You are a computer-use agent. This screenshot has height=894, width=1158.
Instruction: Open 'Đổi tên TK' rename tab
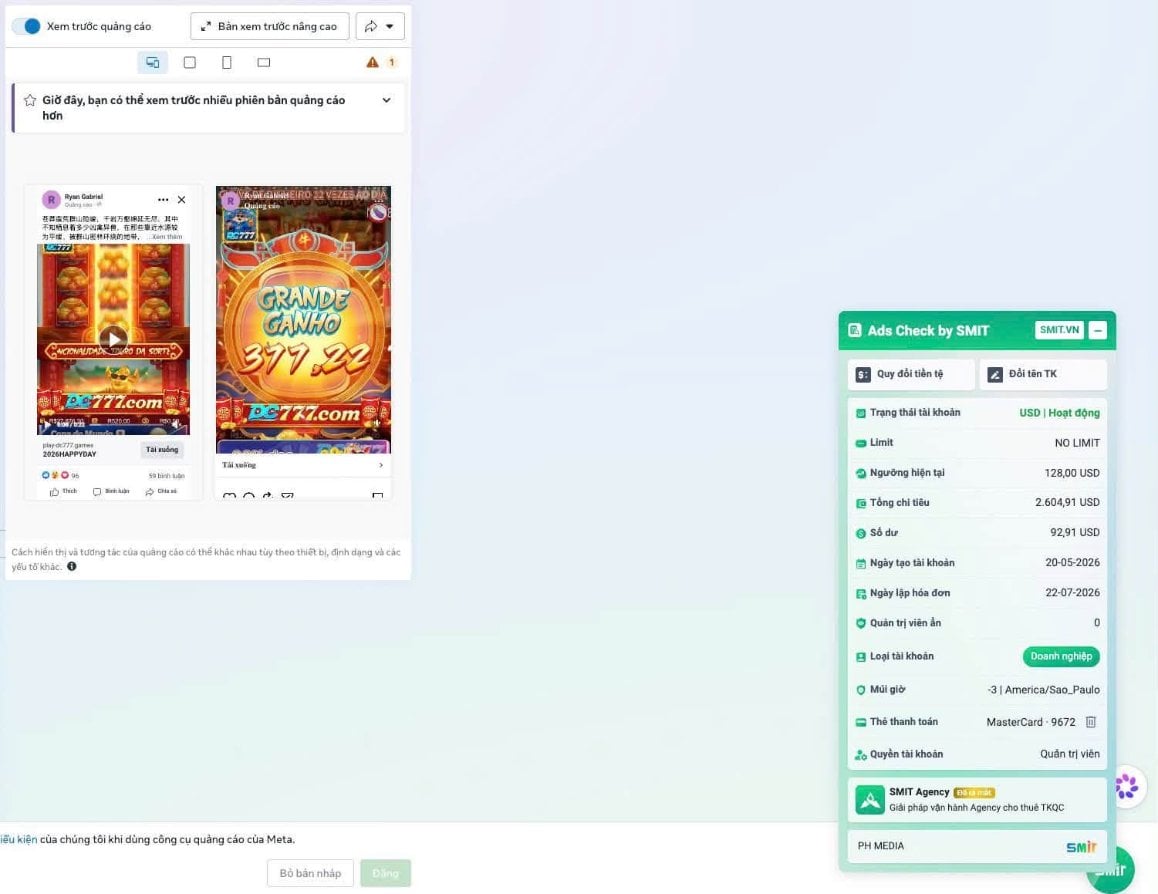point(1043,374)
